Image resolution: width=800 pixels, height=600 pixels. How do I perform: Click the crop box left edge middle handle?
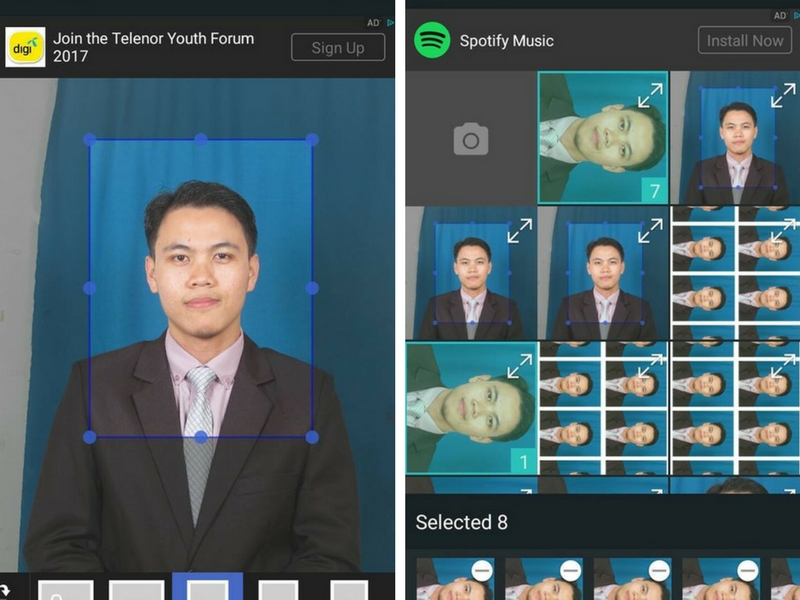(x=89, y=288)
